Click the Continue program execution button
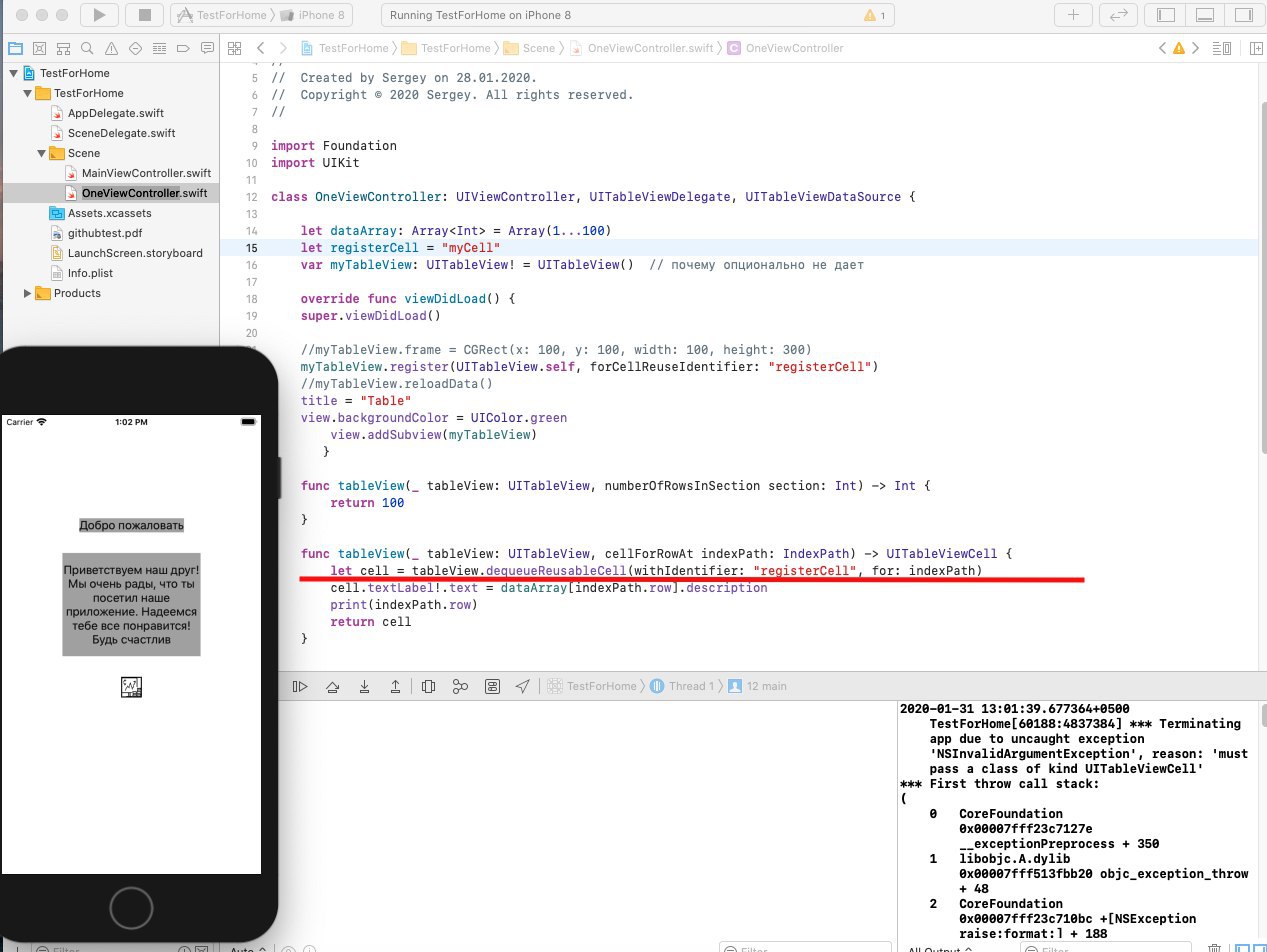This screenshot has width=1267, height=952. 299,686
